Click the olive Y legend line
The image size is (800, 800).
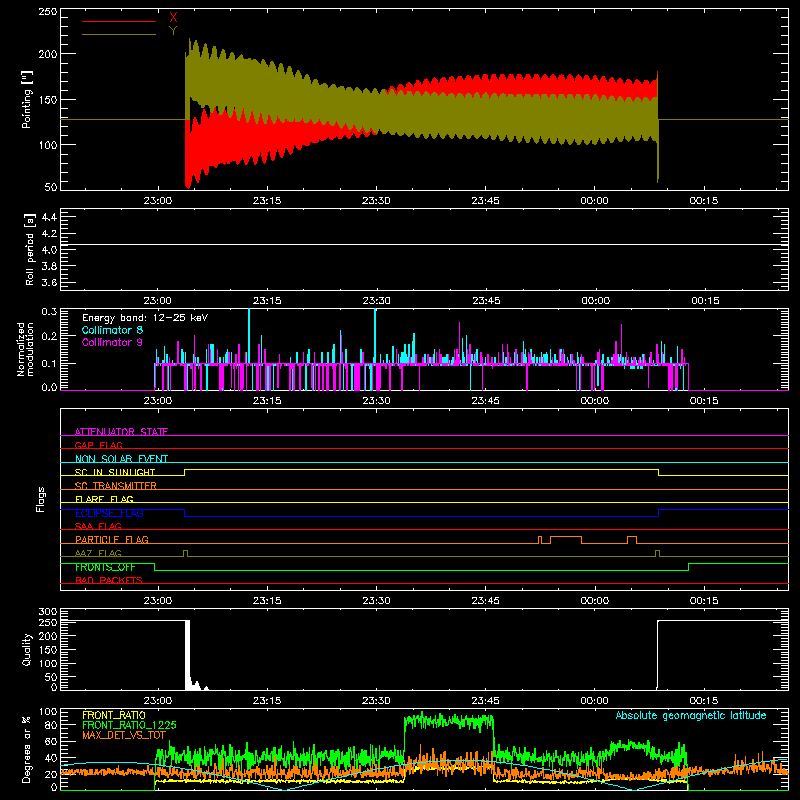[x=118, y=34]
